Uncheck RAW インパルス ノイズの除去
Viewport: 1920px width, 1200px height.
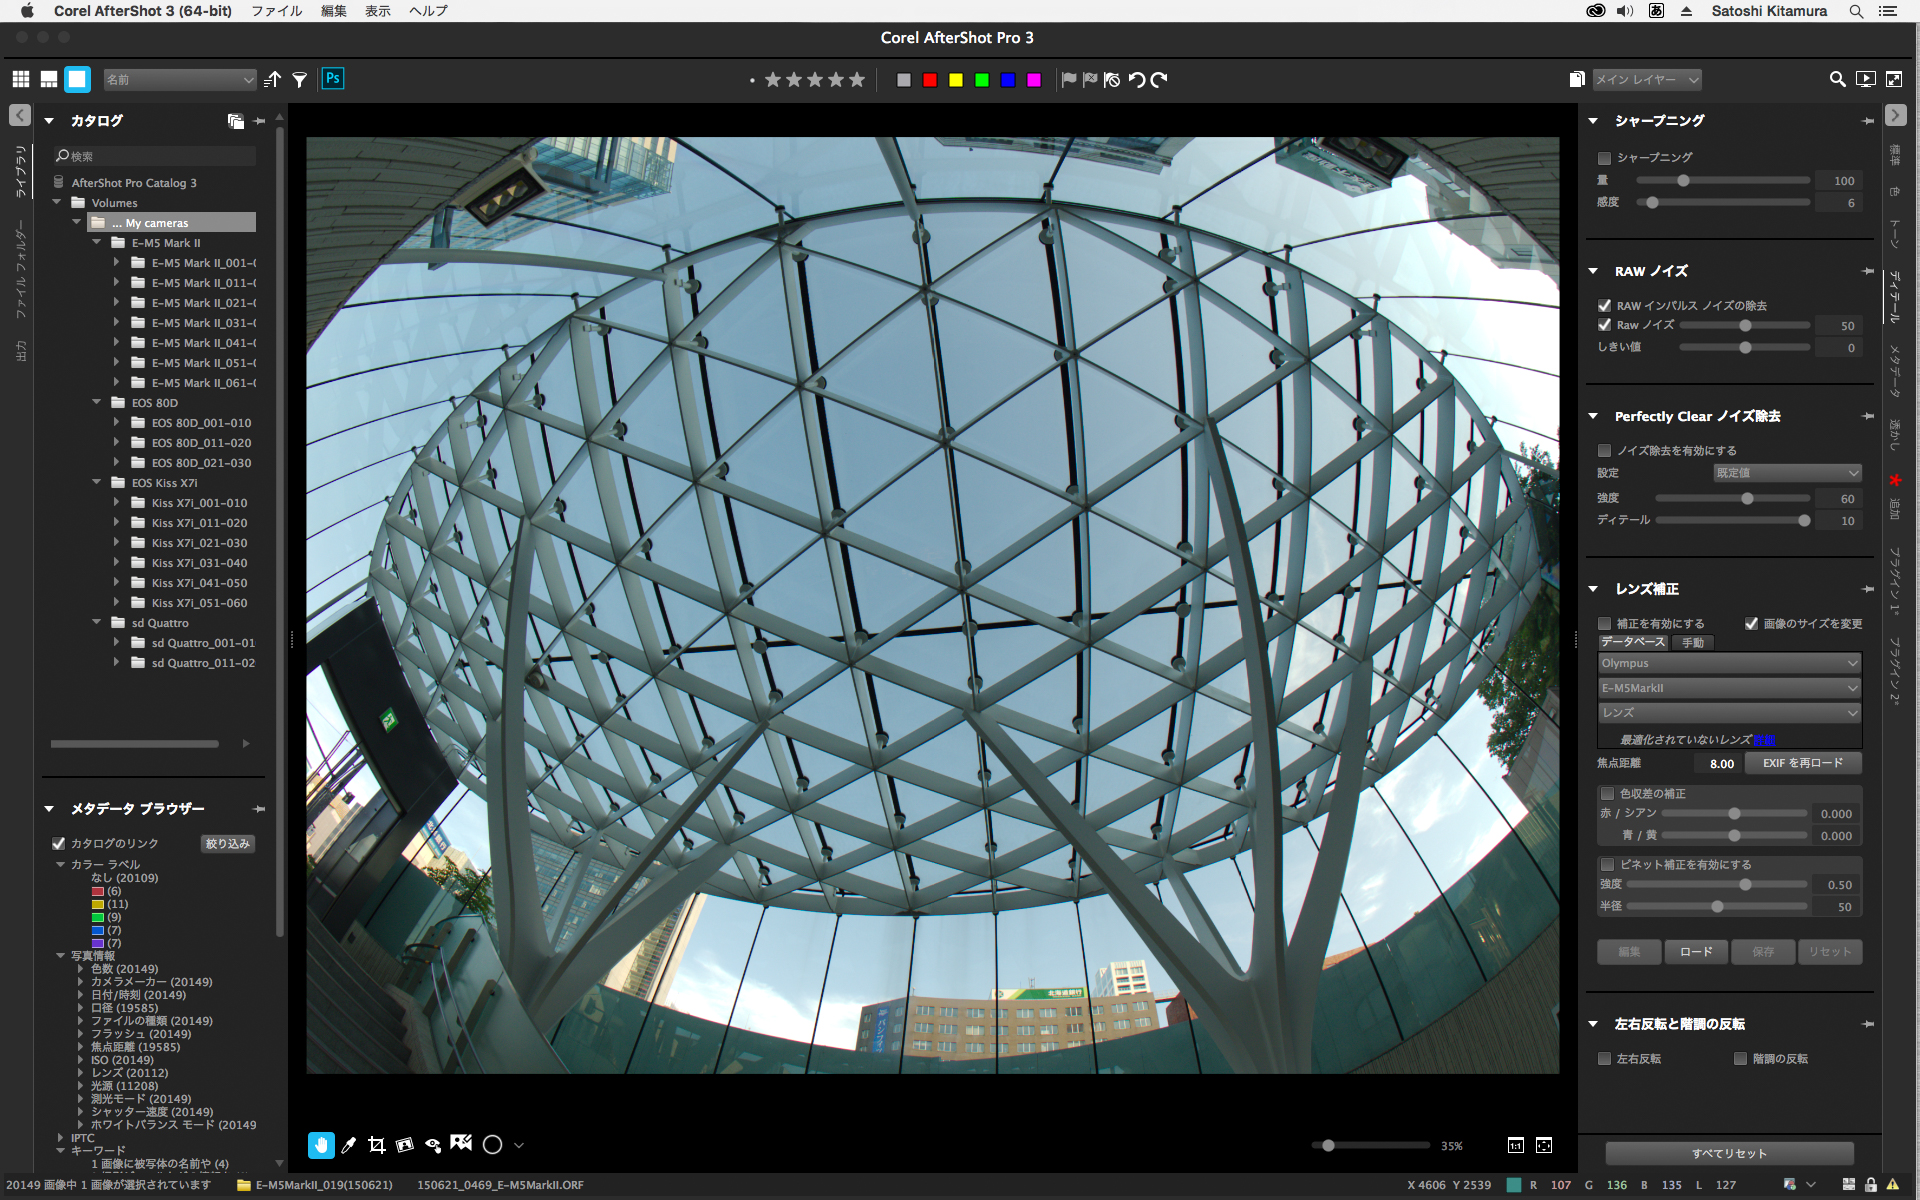click(1604, 306)
